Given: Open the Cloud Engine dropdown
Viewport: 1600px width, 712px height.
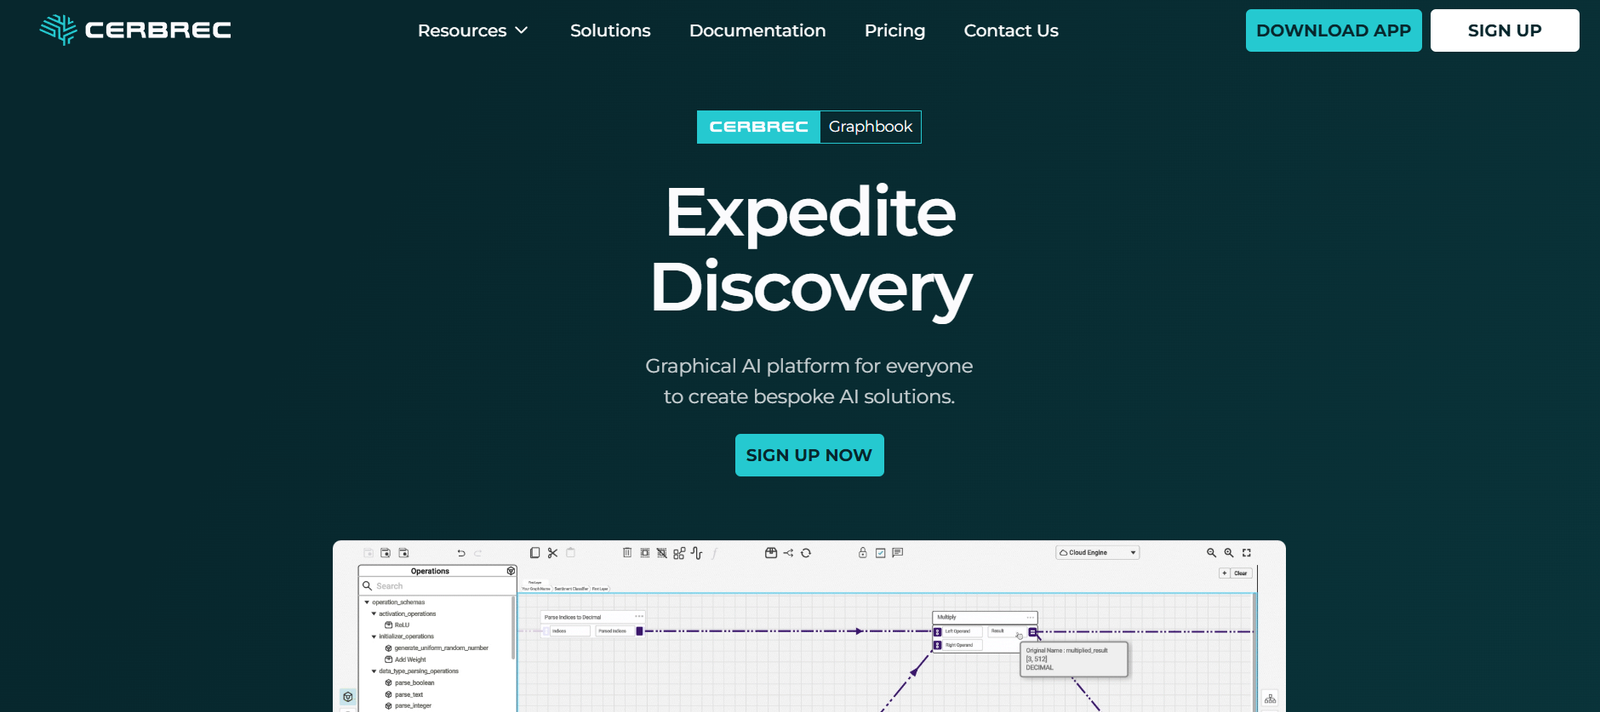Looking at the screenshot, I should click(1097, 553).
